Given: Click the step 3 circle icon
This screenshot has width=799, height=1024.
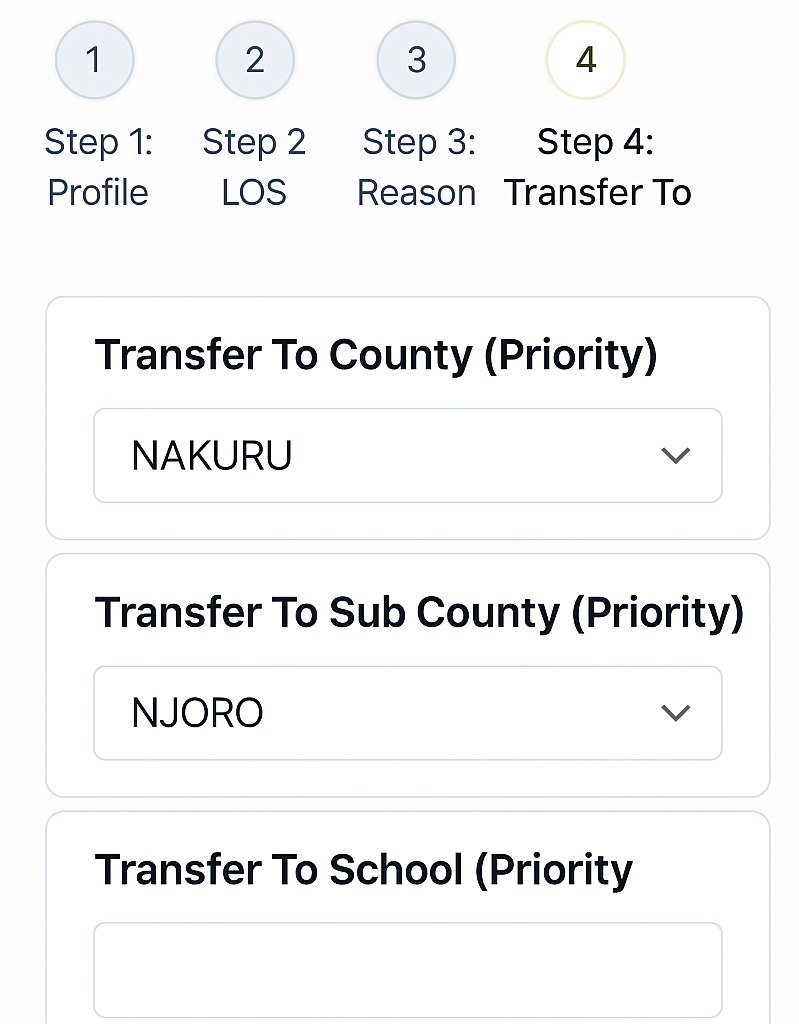Looking at the screenshot, I should click(x=416, y=60).
